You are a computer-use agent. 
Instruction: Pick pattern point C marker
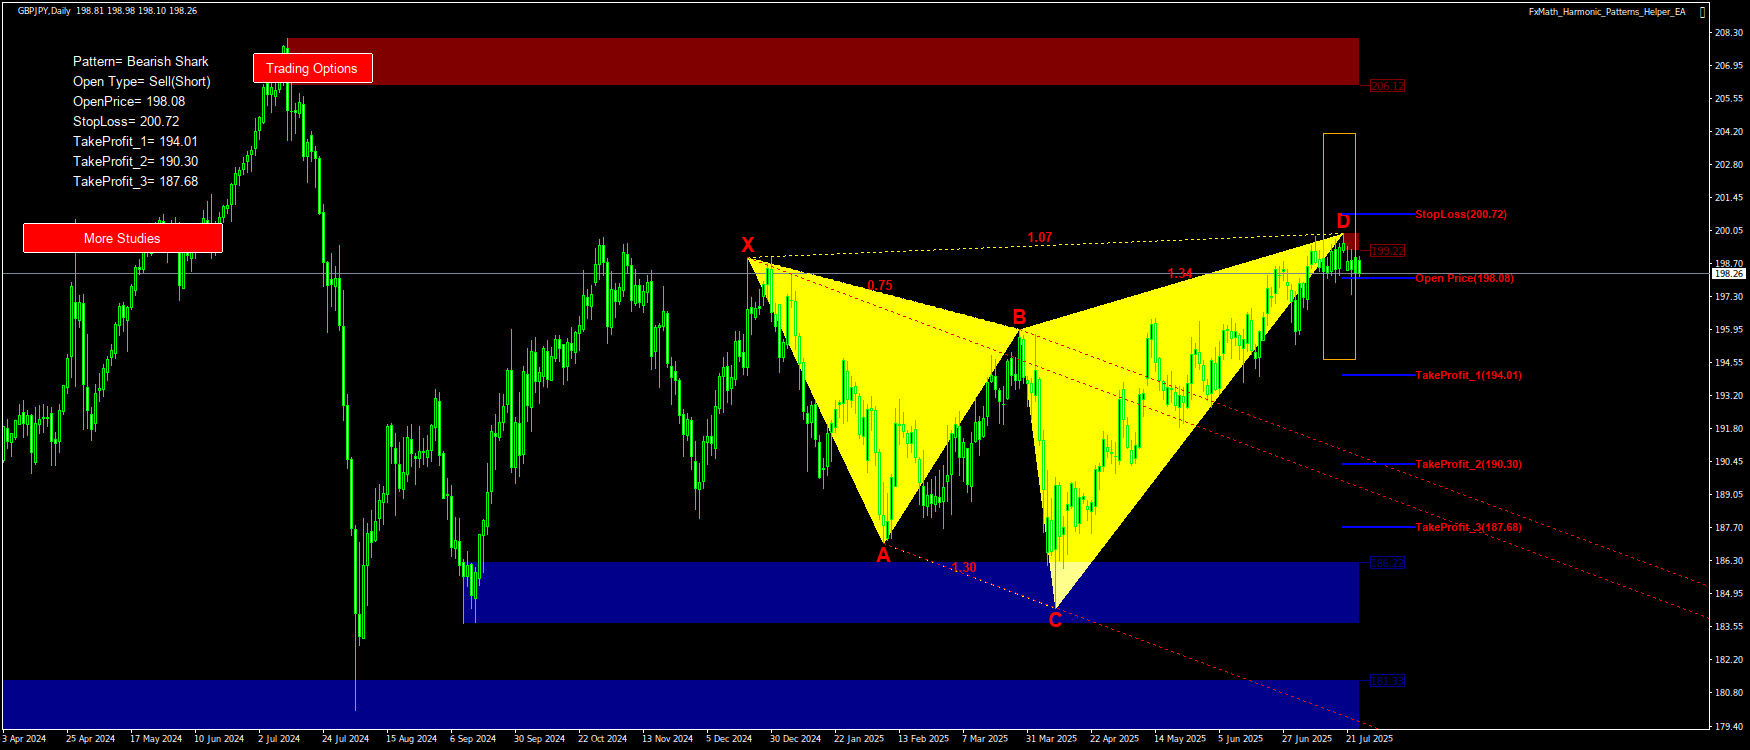click(x=1055, y=621)
